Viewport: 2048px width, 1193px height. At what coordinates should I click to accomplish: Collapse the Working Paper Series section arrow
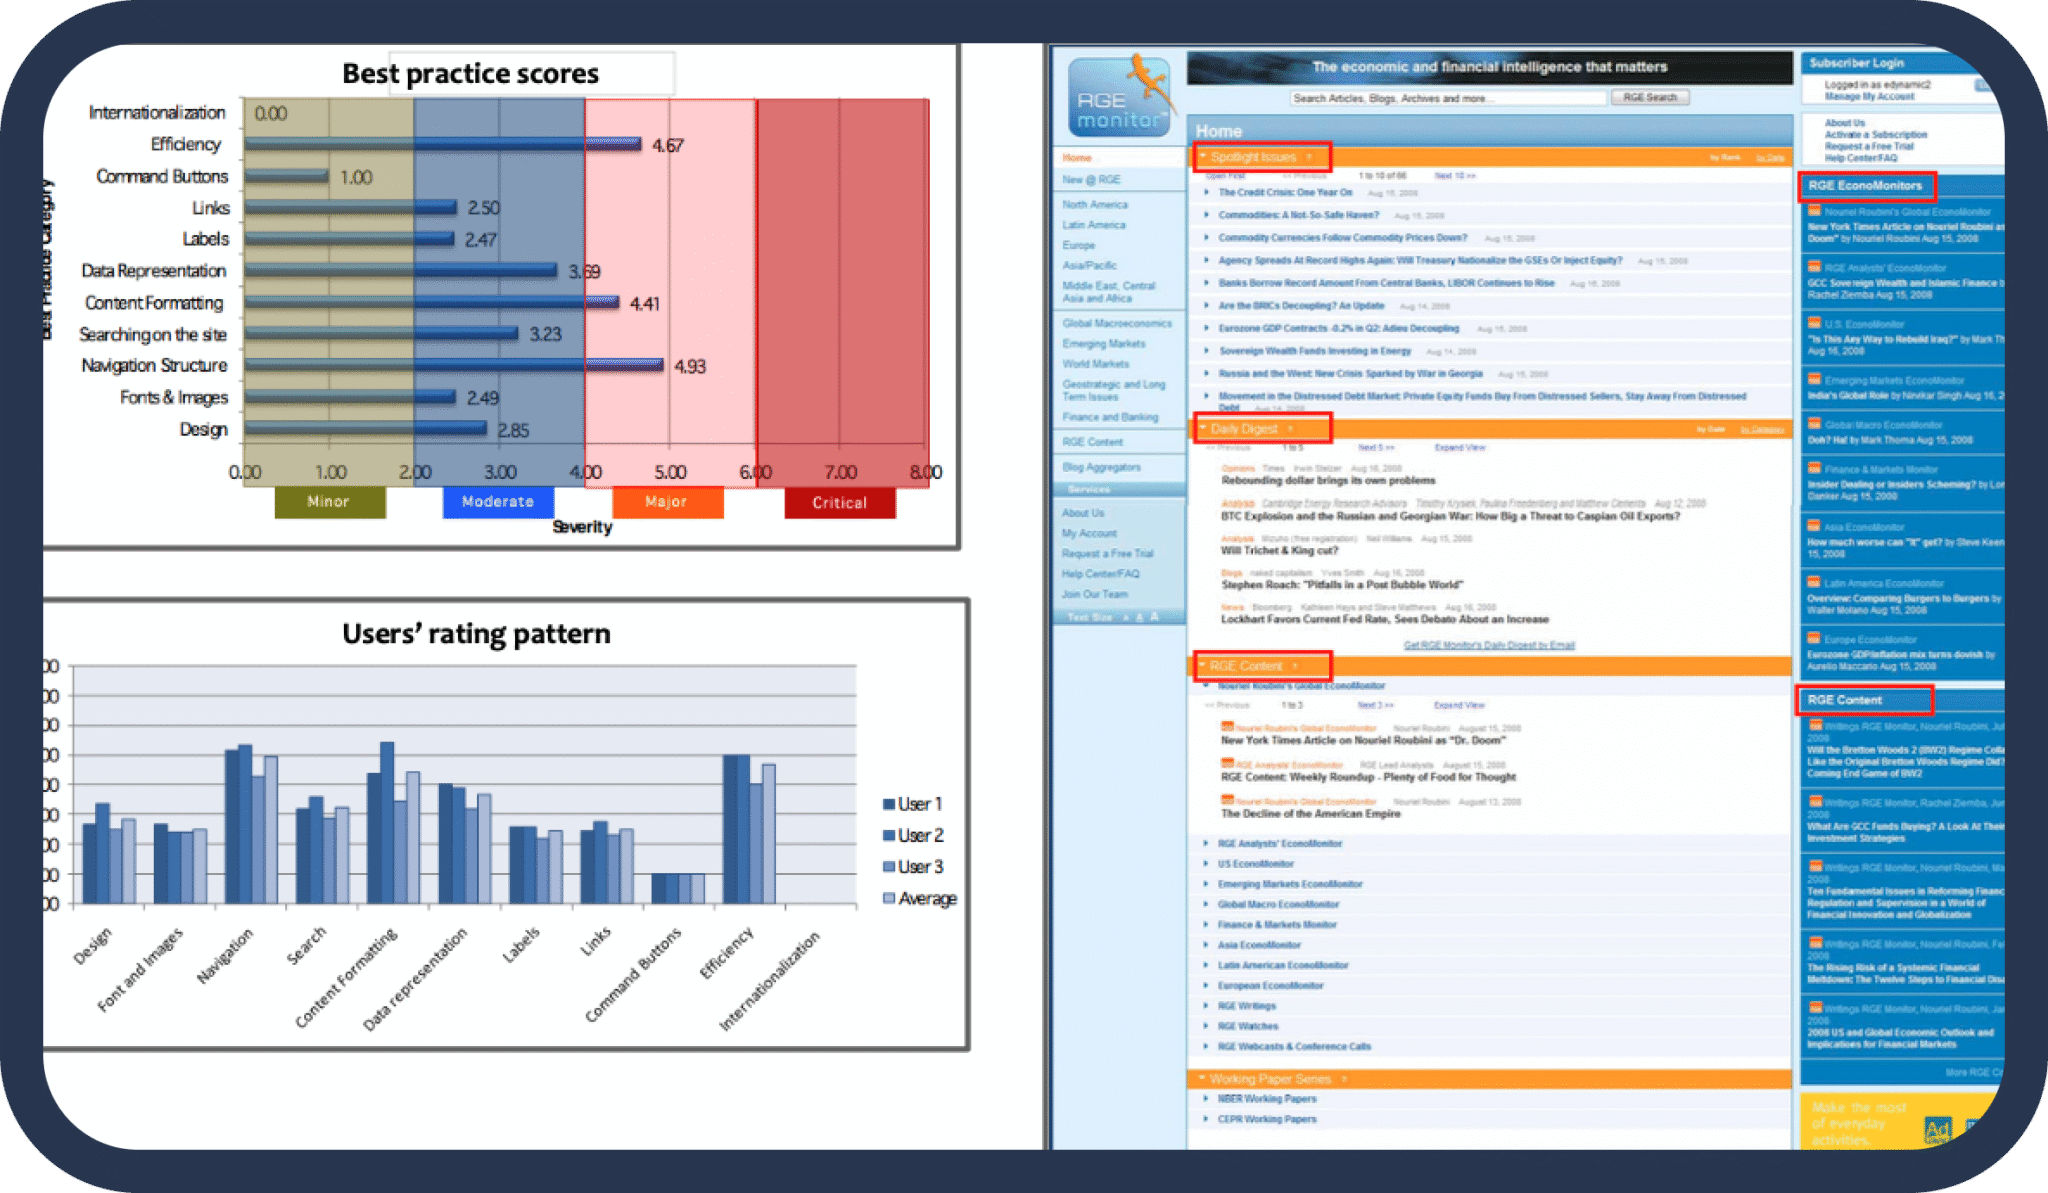point(1203,1079)
